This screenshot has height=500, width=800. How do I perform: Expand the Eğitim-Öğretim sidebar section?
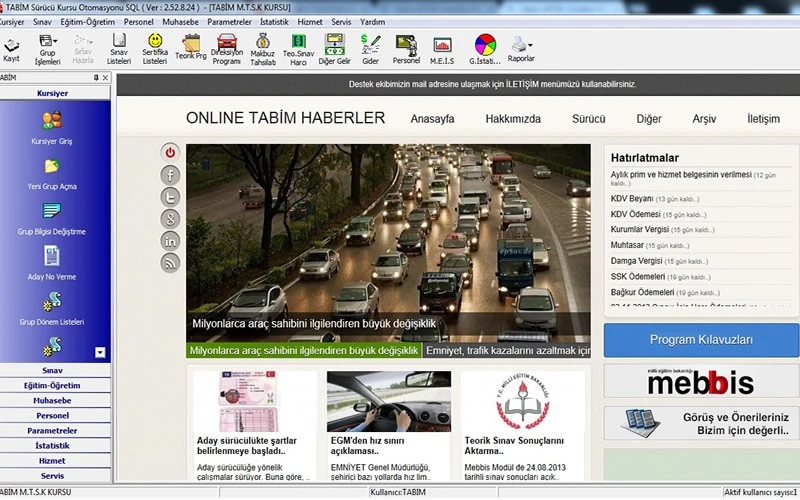(x=53, y=385)
